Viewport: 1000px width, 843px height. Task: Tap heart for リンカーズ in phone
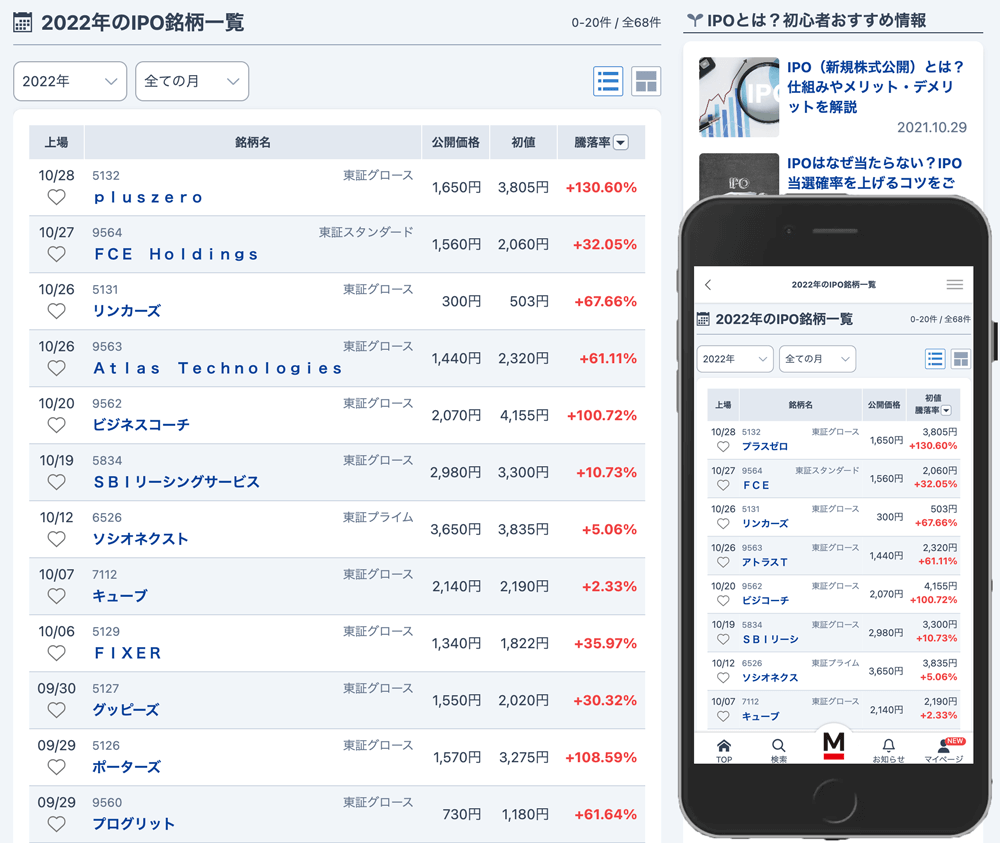[x=723, y=524]
